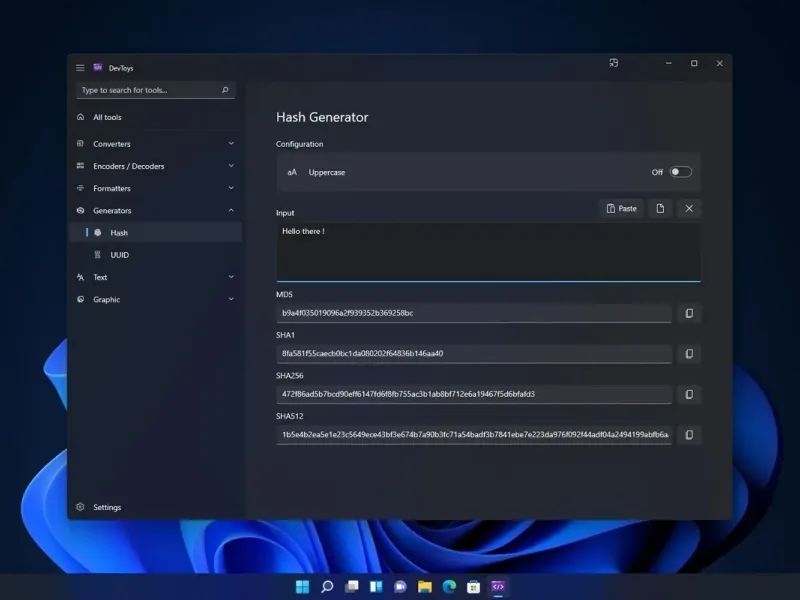Open the UUID generator tool
800x600 pixels.
120,255
